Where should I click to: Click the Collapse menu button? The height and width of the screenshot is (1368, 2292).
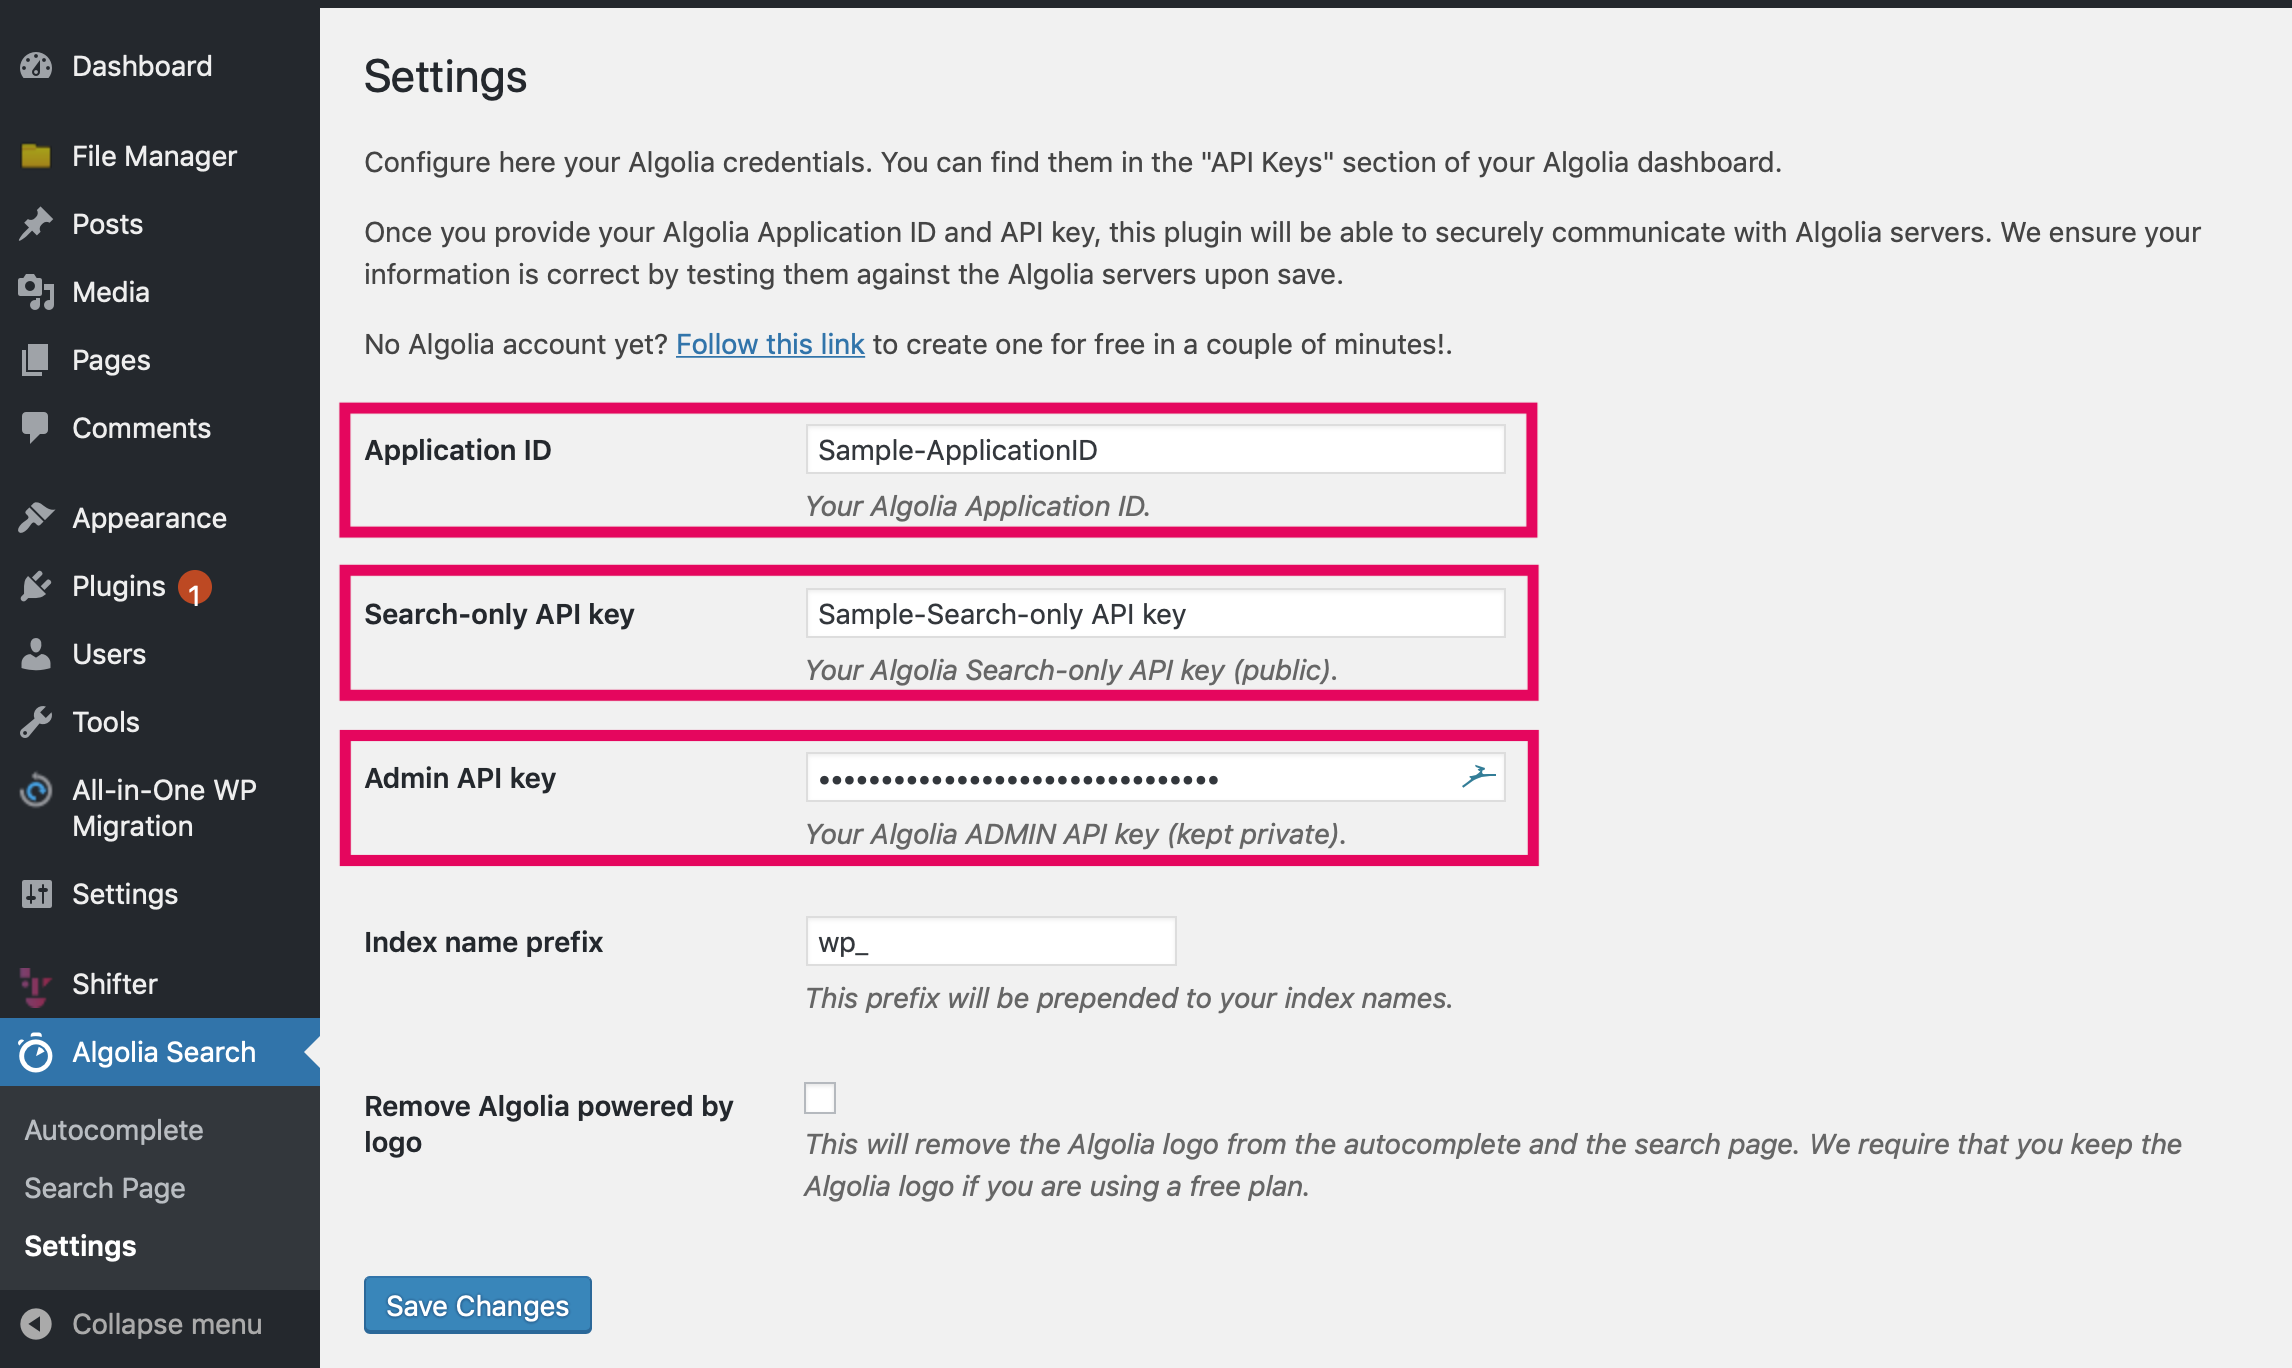[160, 1324]
